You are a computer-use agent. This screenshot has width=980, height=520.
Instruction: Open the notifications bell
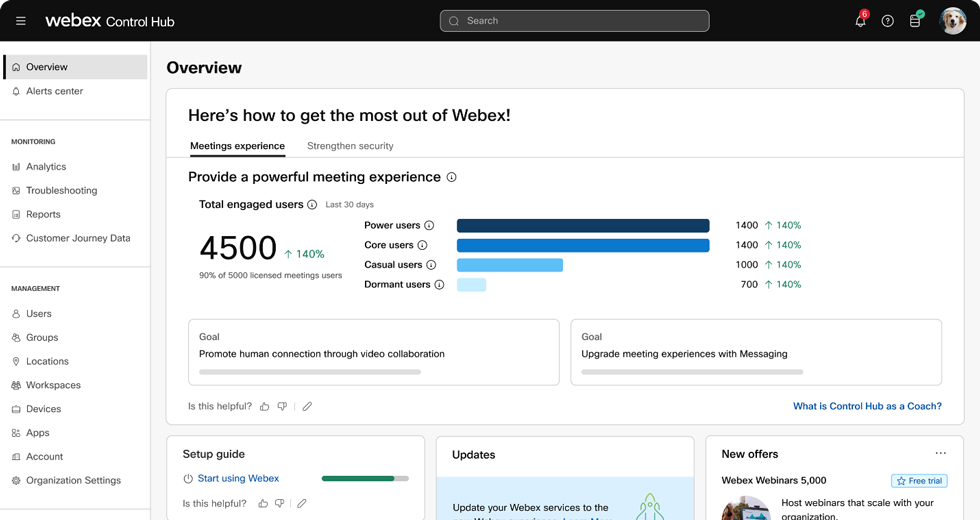pyautogui.click(x=861, y=21)
